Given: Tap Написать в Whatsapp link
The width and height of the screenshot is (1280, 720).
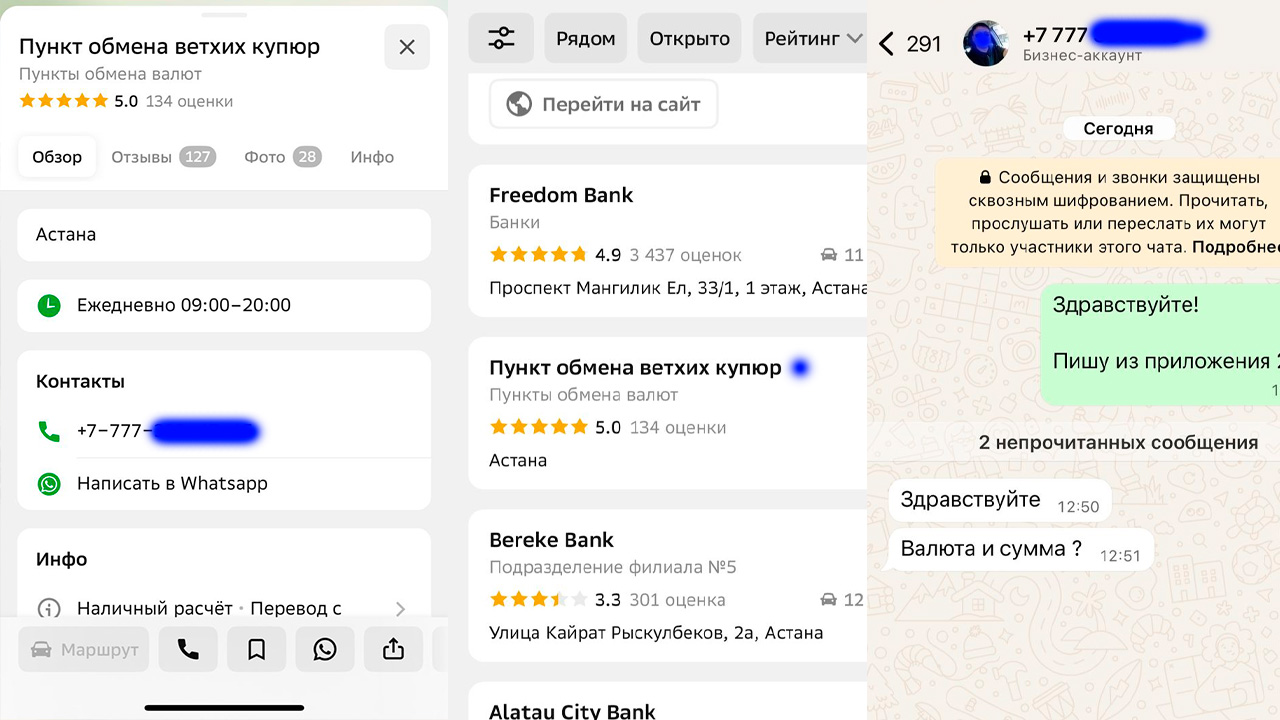Looking at the screenshot, I should tap(172, 483).
